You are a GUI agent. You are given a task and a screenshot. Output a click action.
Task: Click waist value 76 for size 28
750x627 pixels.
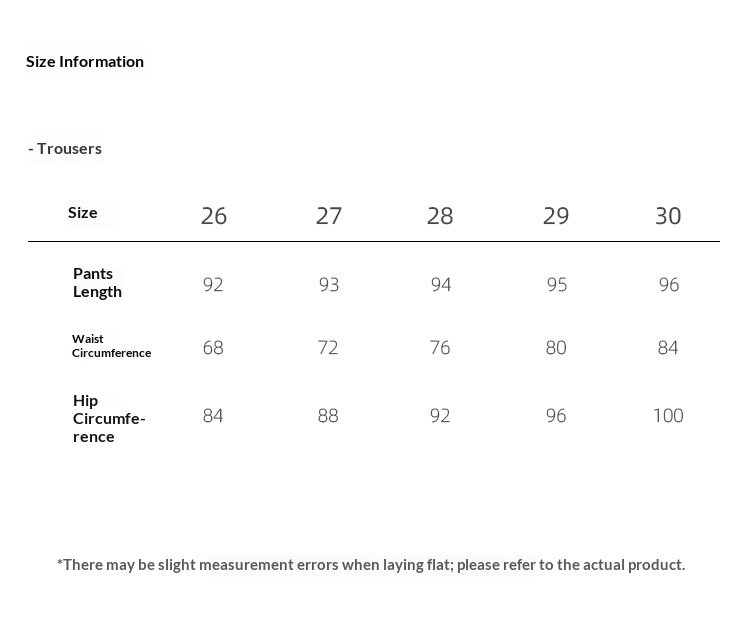tap(440, 348)
